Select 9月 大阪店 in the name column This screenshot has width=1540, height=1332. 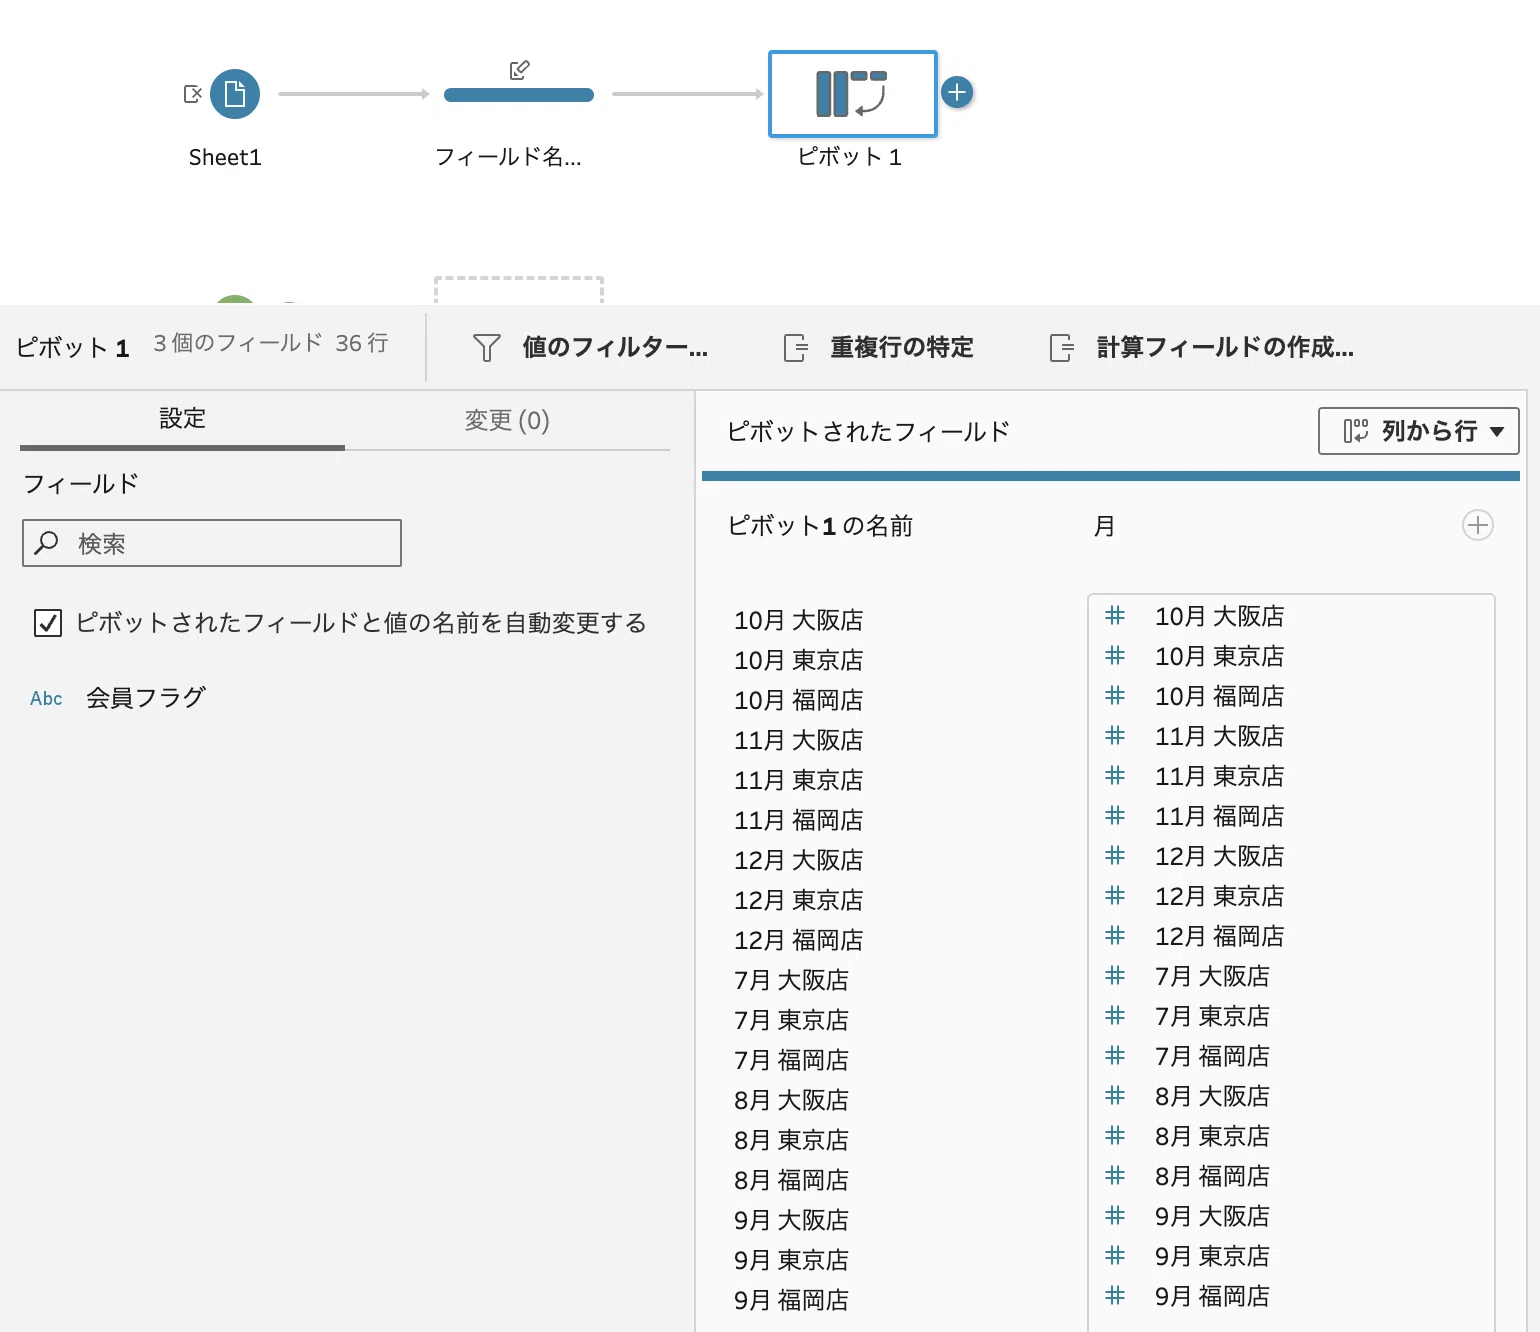point(792,1220)
